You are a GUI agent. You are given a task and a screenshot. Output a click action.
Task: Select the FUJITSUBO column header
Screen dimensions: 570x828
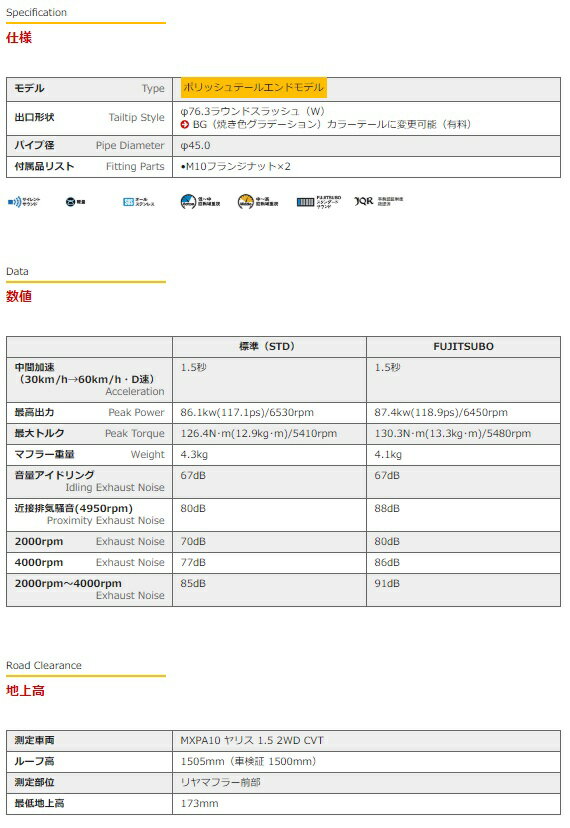coord(463,346)
